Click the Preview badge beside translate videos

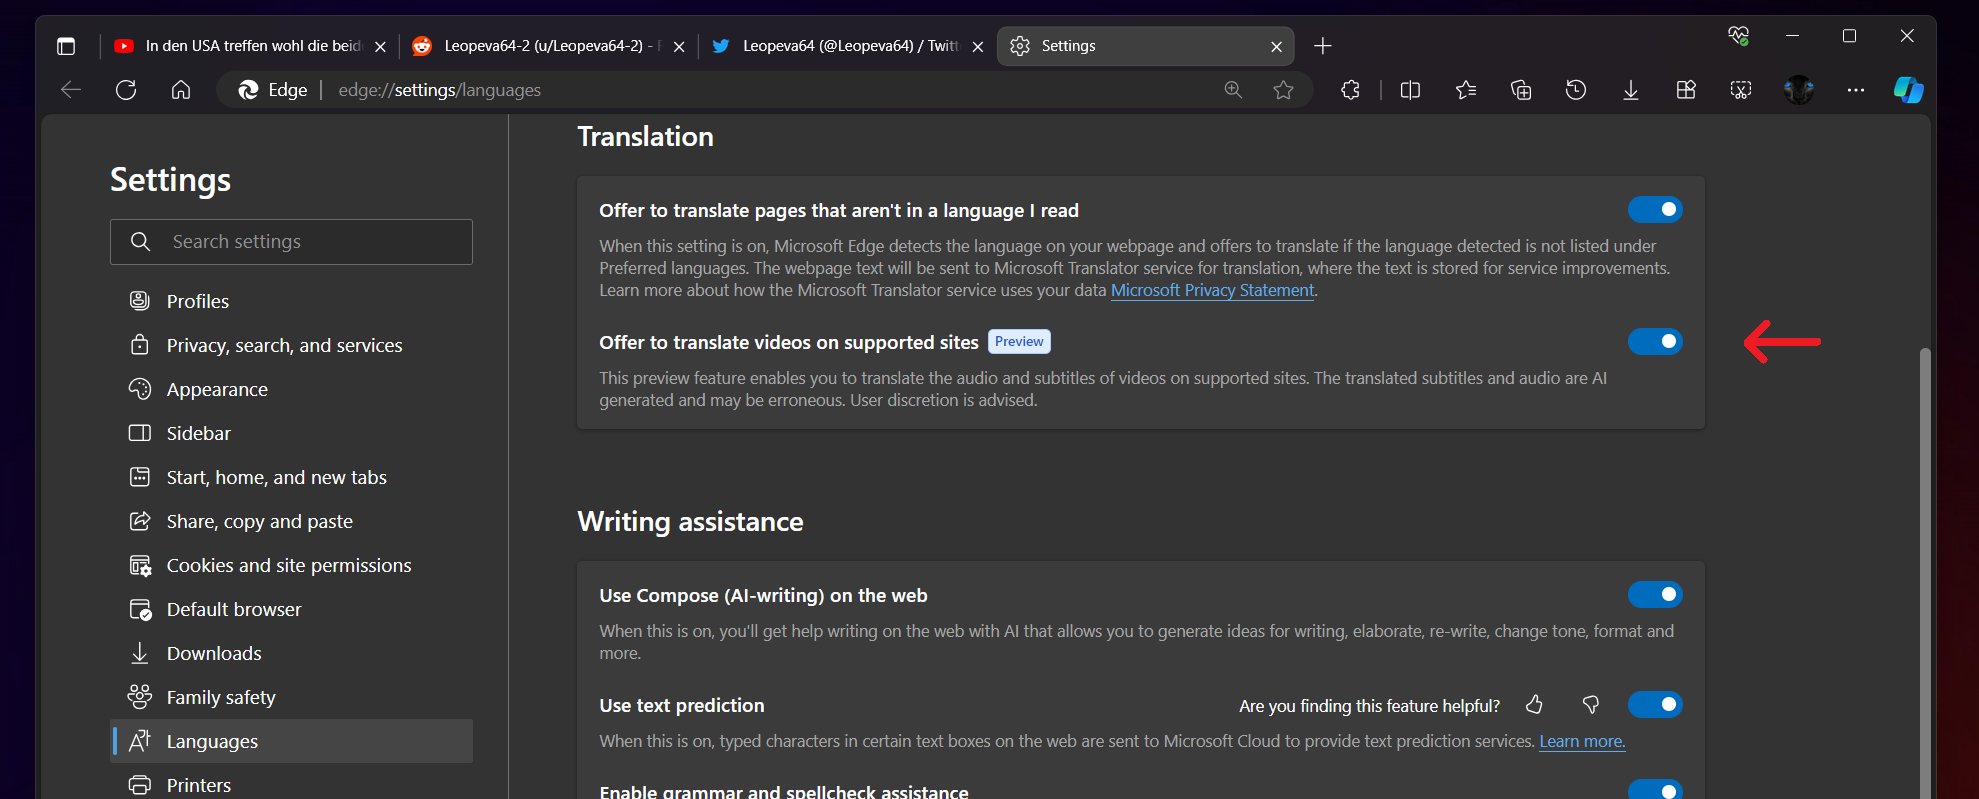(1019, 342)
